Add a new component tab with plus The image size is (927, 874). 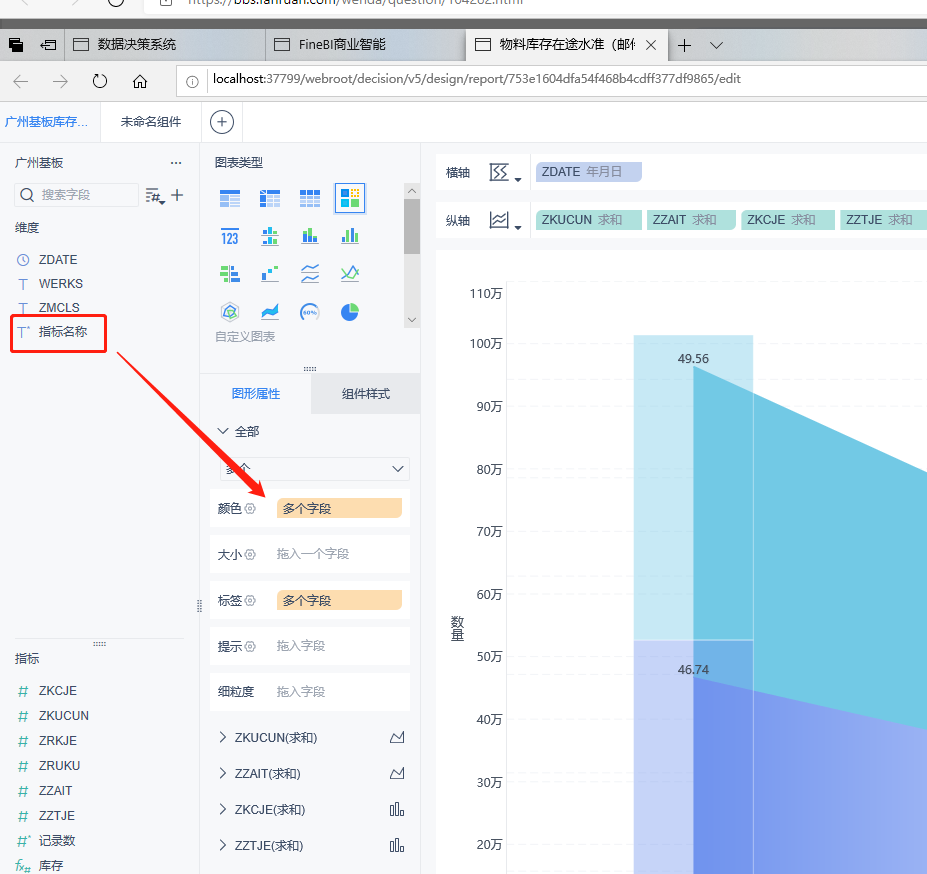[x=222, y=122]
